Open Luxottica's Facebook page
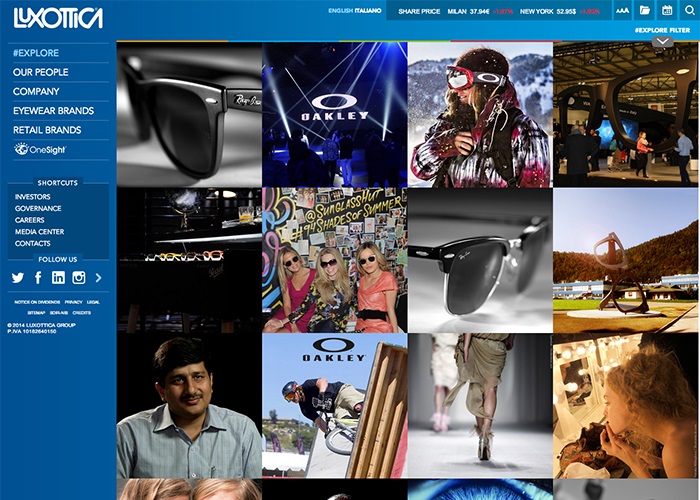Screen dimensions: 700x500 38,278
